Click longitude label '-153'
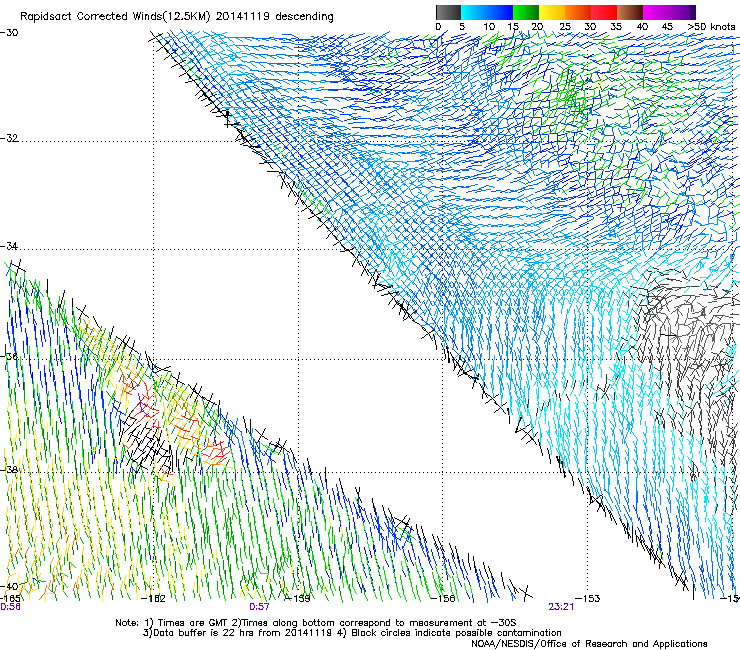The image size is (740, 650). click(588, 599)
